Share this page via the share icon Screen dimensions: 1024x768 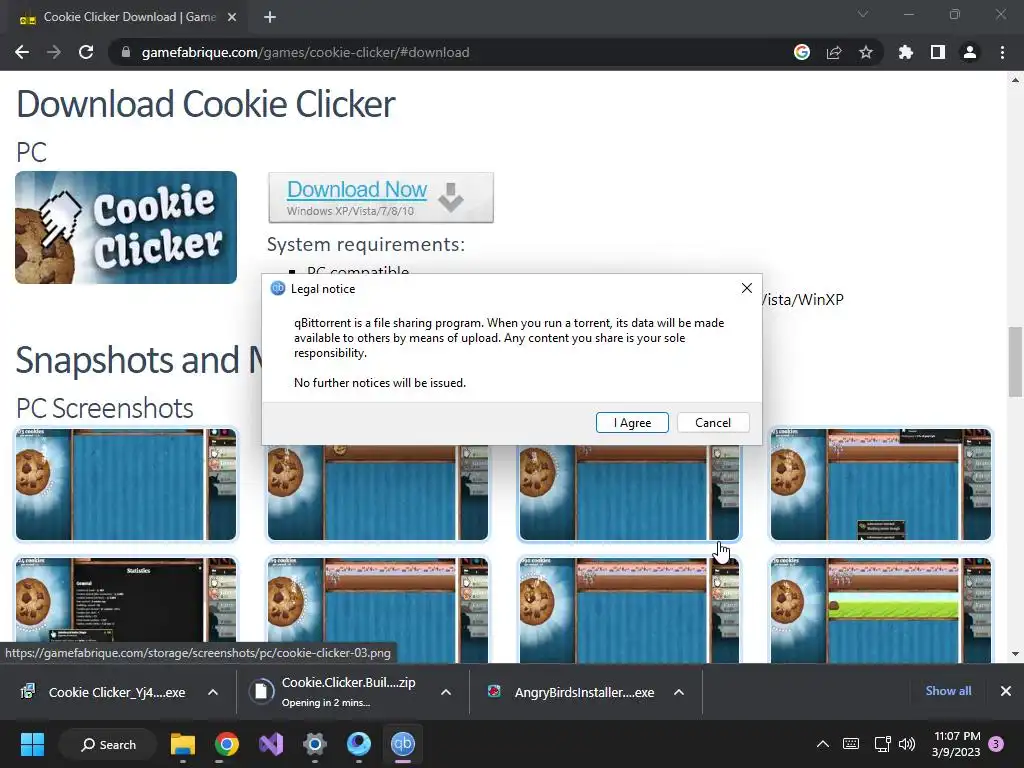click(x=834, y=52)
